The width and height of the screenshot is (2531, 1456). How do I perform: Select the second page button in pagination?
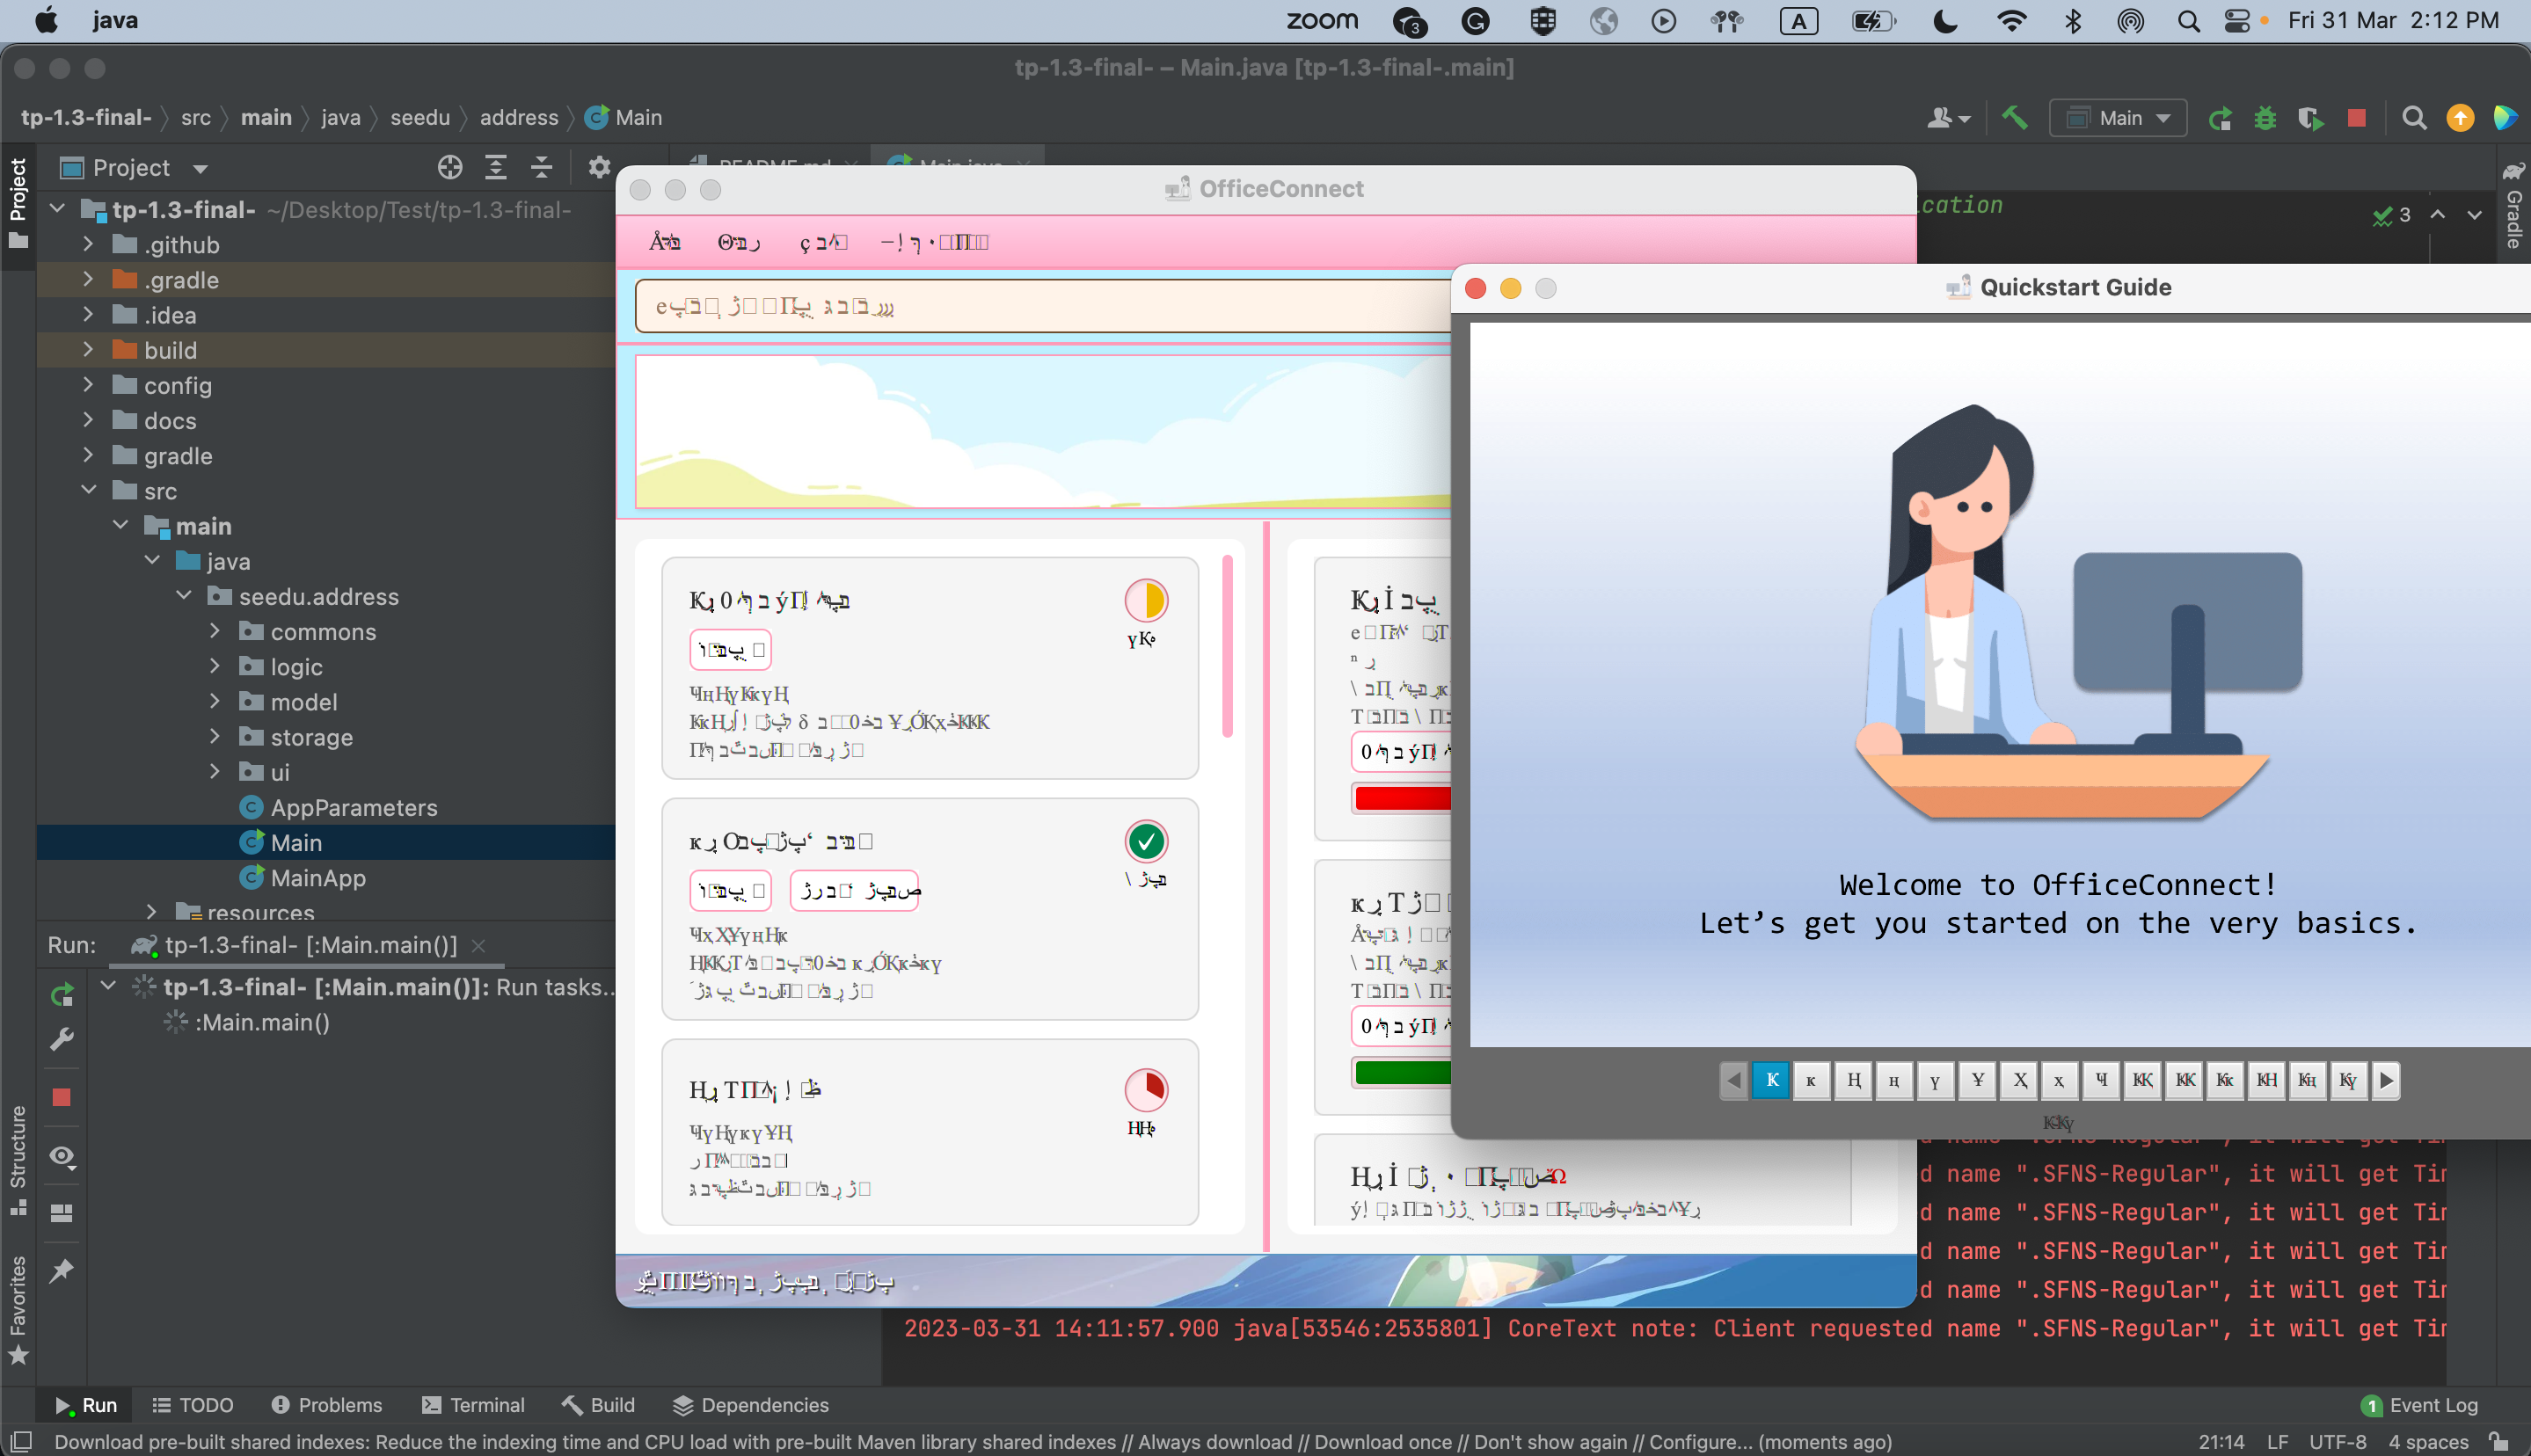(x=1811, y=1080)
